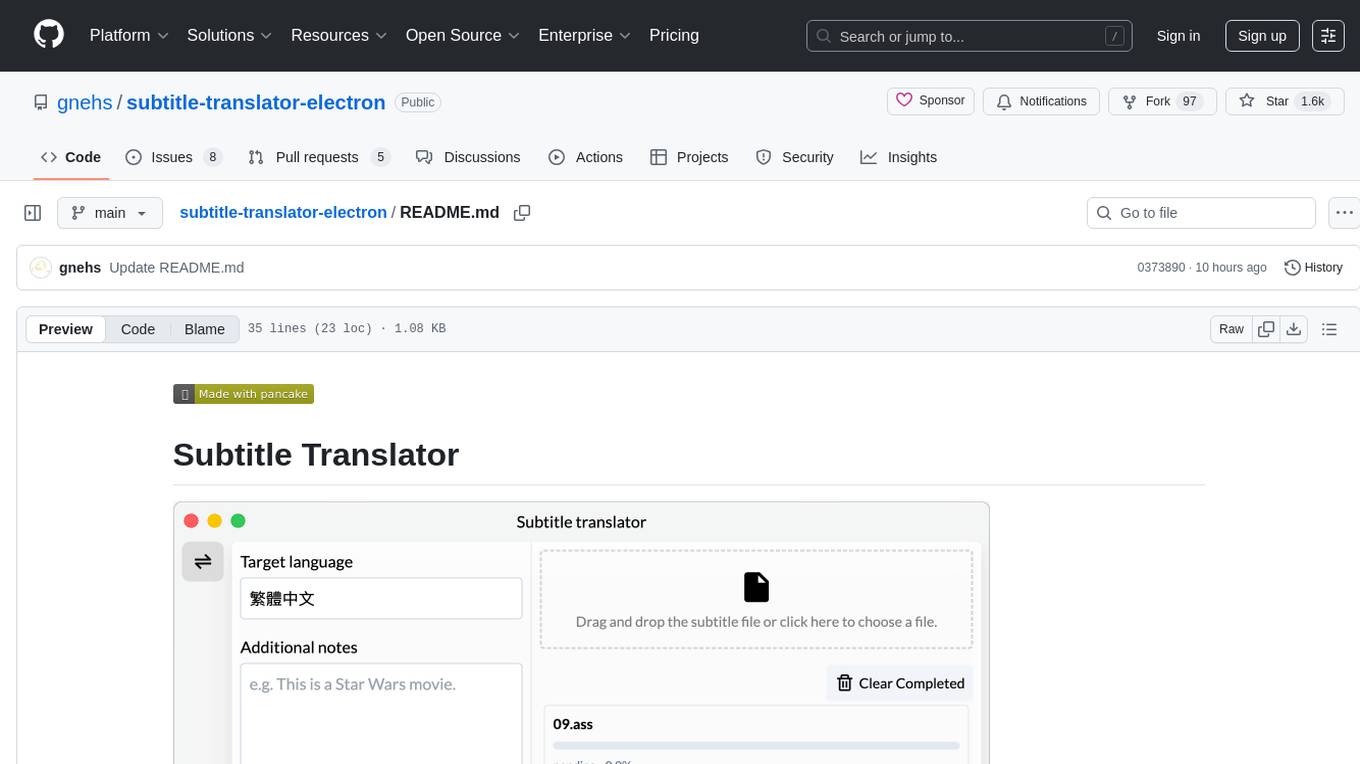1360x764 pixels.
Task: Open more file actions ellipsis menu
Action: pos(1344,213)
